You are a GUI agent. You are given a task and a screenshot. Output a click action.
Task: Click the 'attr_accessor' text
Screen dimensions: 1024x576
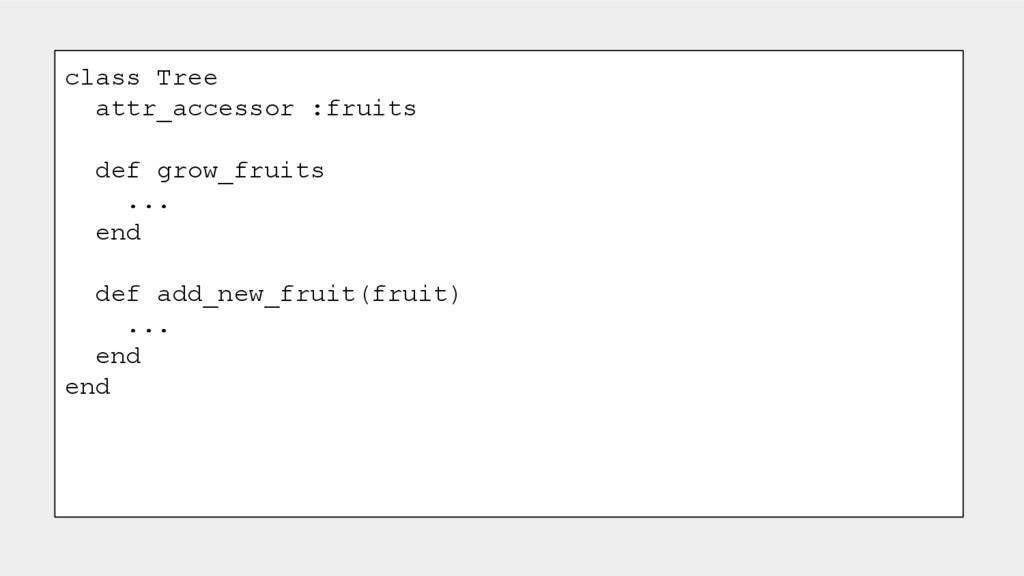195,109
